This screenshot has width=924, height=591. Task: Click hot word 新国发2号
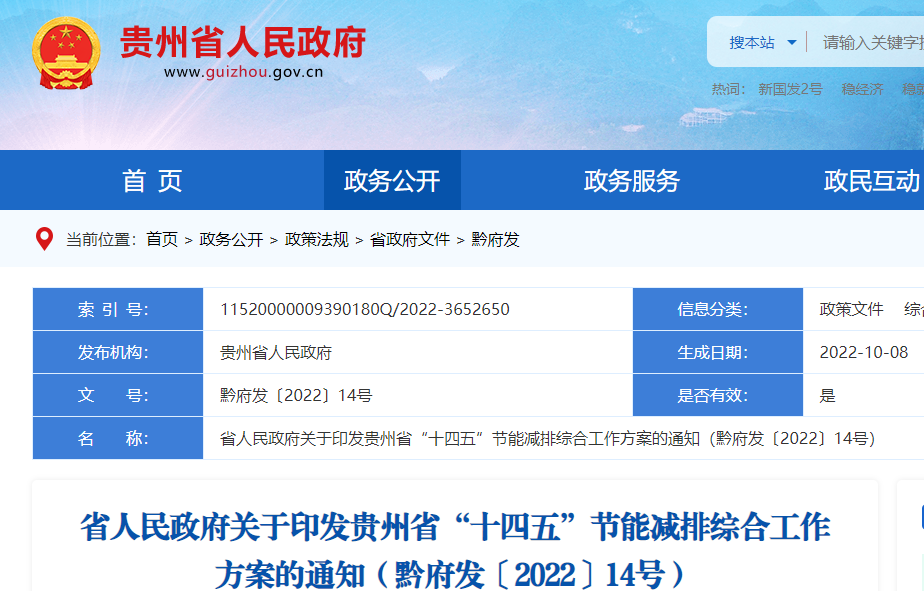pos(790,89)
